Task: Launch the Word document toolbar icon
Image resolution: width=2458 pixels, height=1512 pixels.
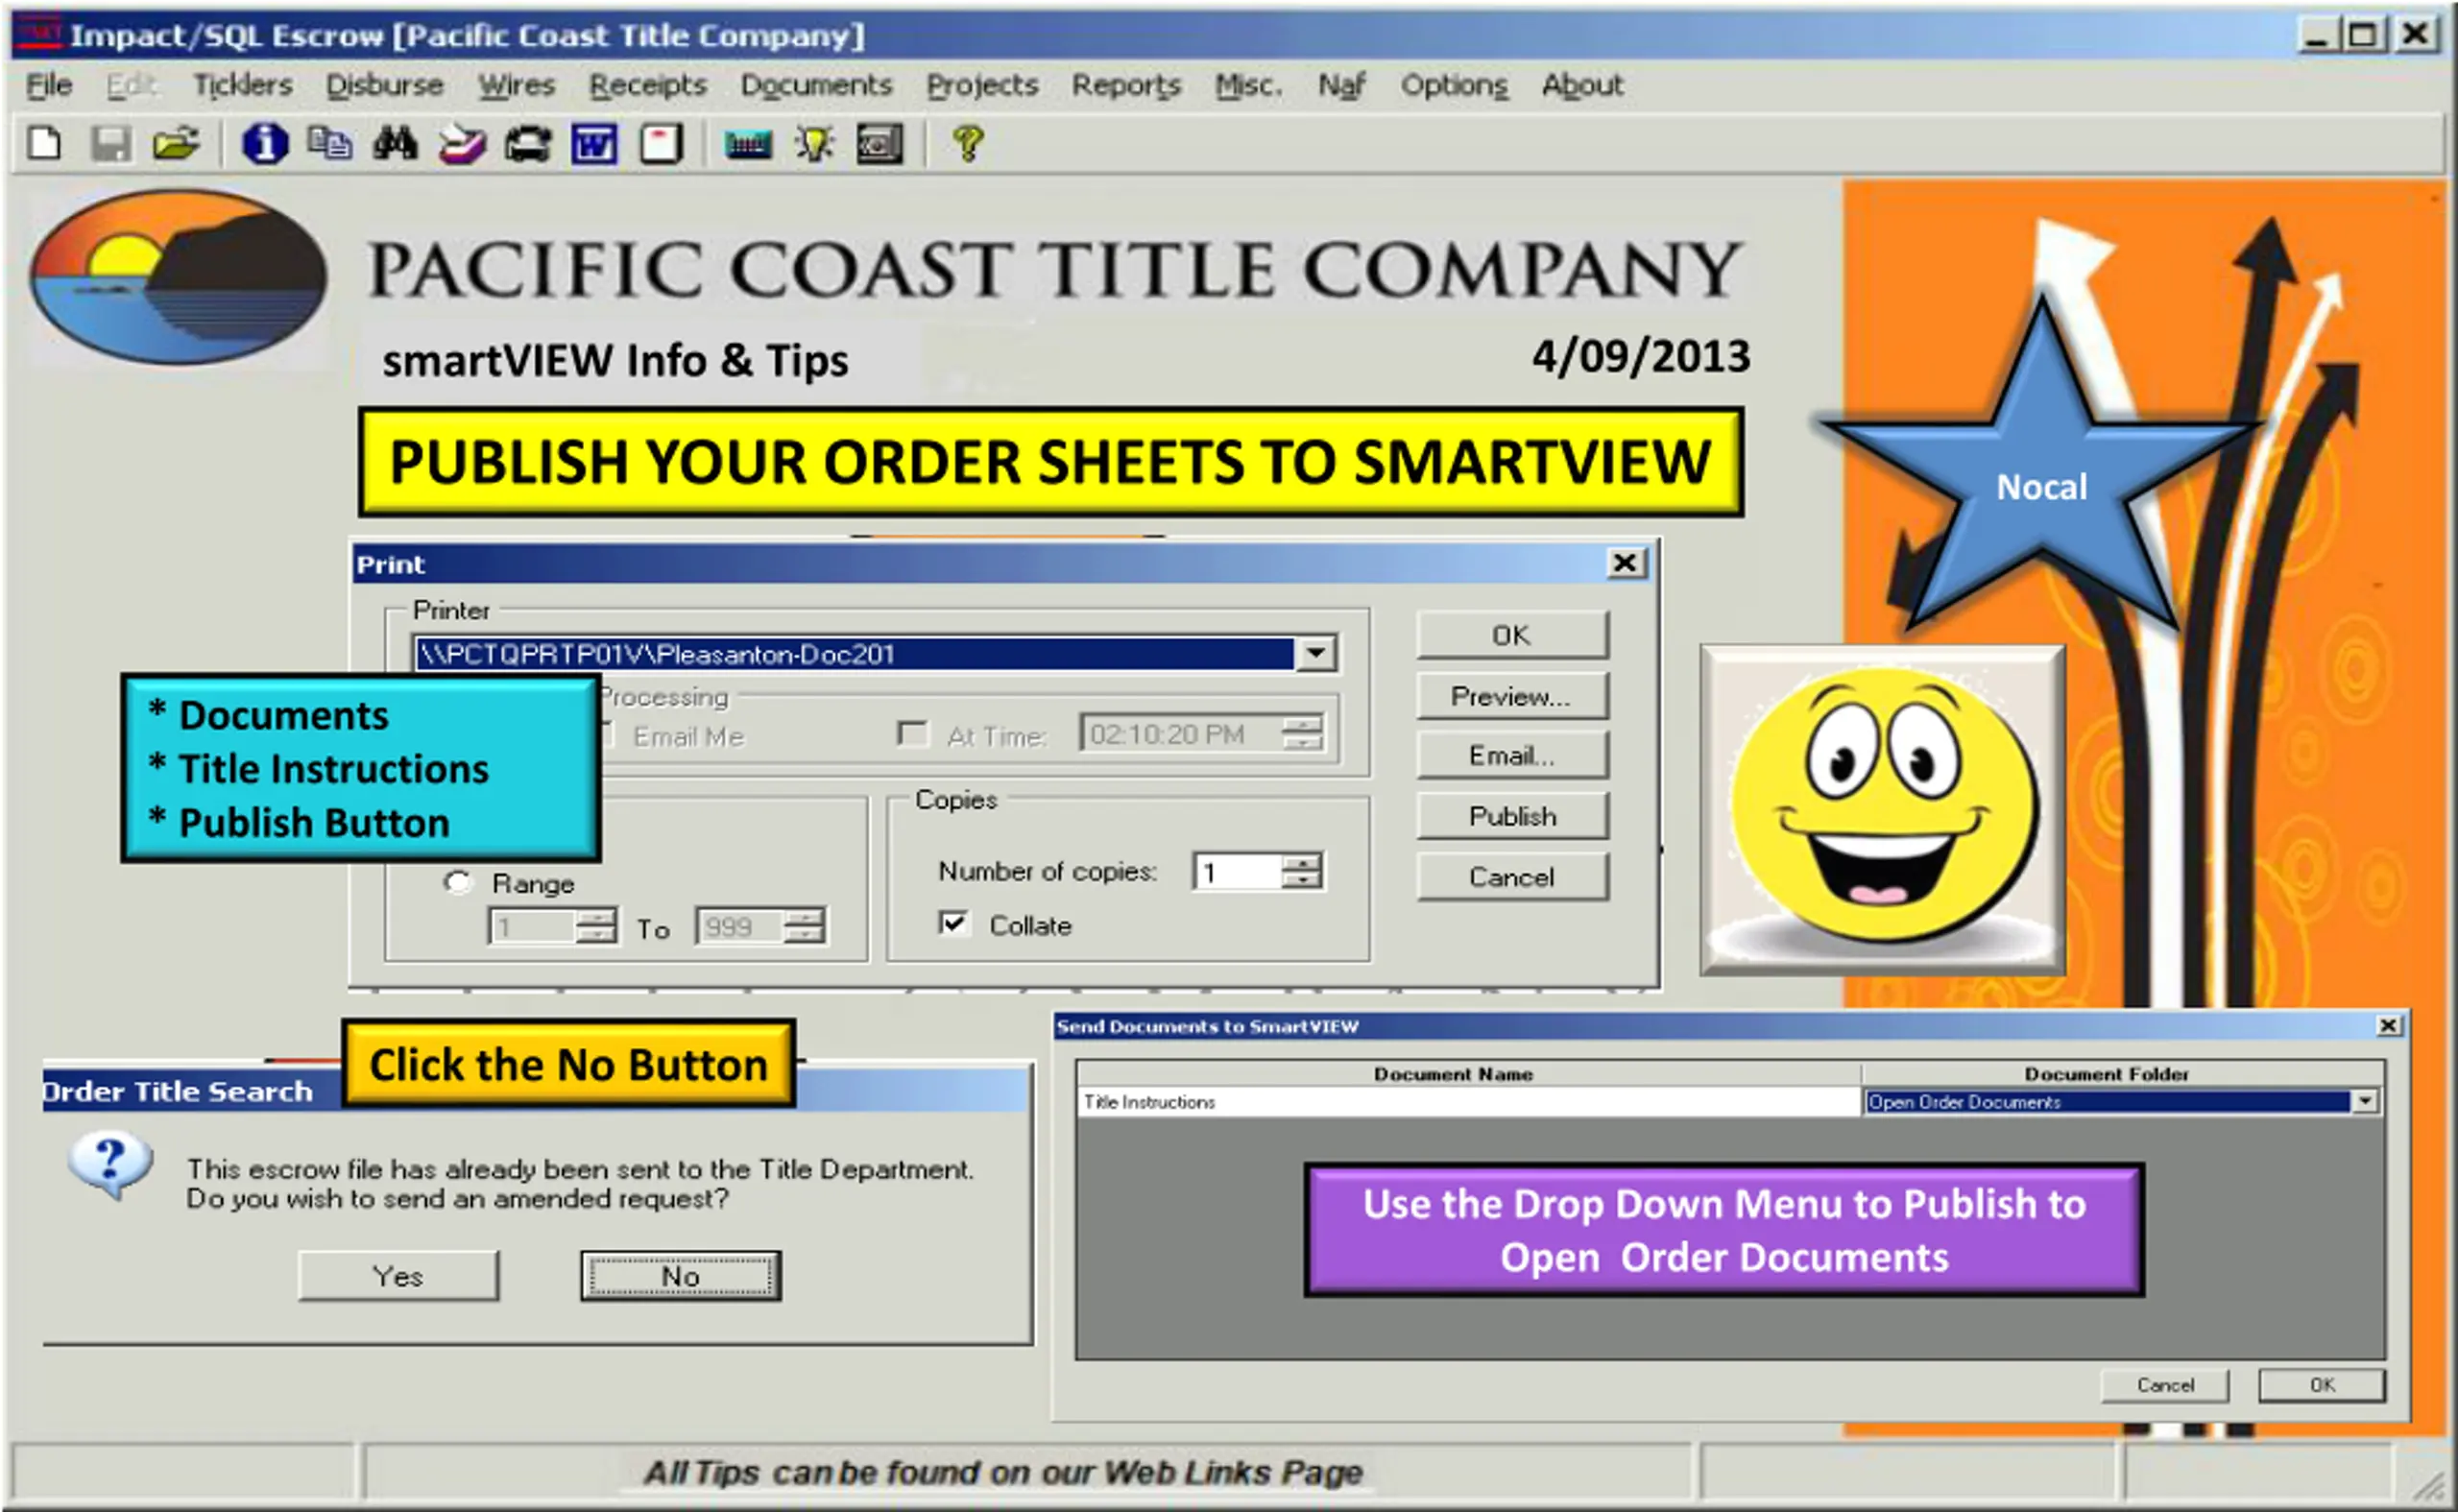Action: point(594,145)
